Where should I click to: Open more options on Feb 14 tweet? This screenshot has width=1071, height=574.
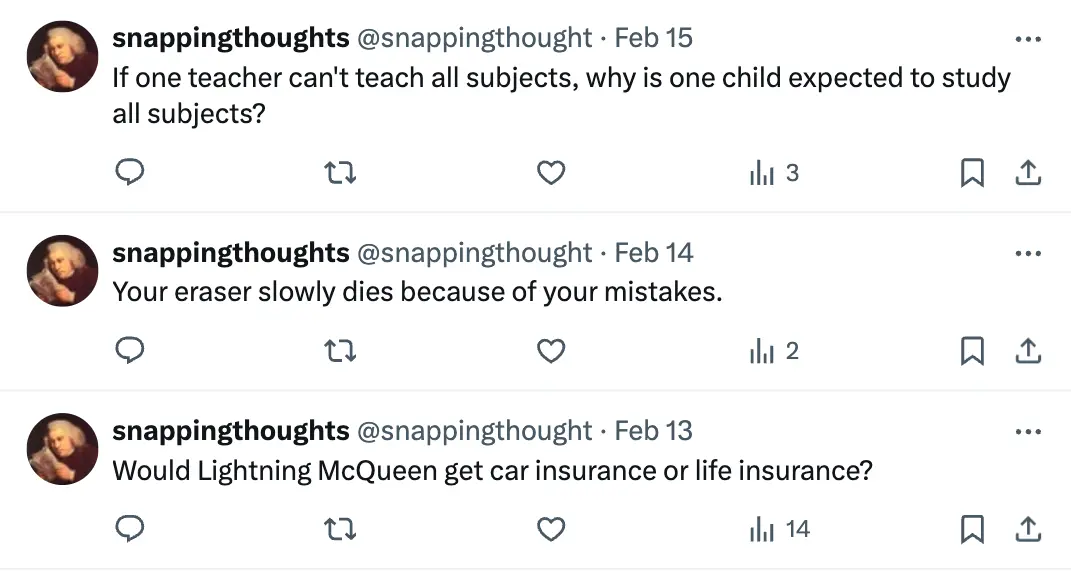(1028, 254)
